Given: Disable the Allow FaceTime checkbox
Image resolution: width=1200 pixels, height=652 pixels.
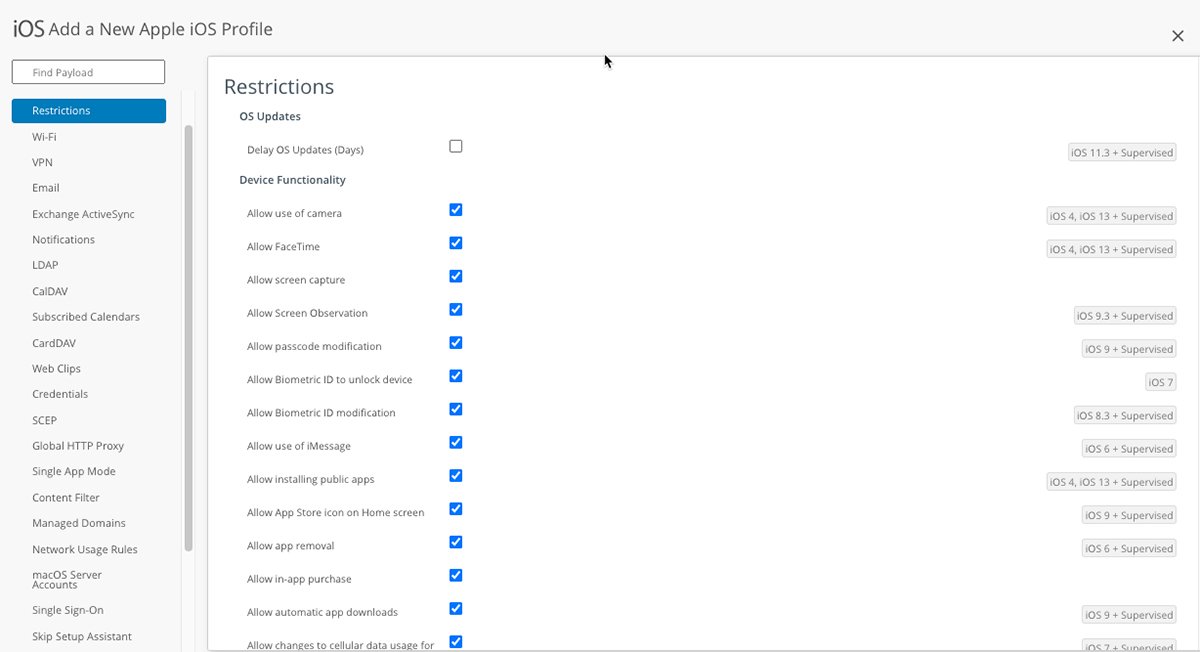Looking at the screenshot, I should [456, 243].
